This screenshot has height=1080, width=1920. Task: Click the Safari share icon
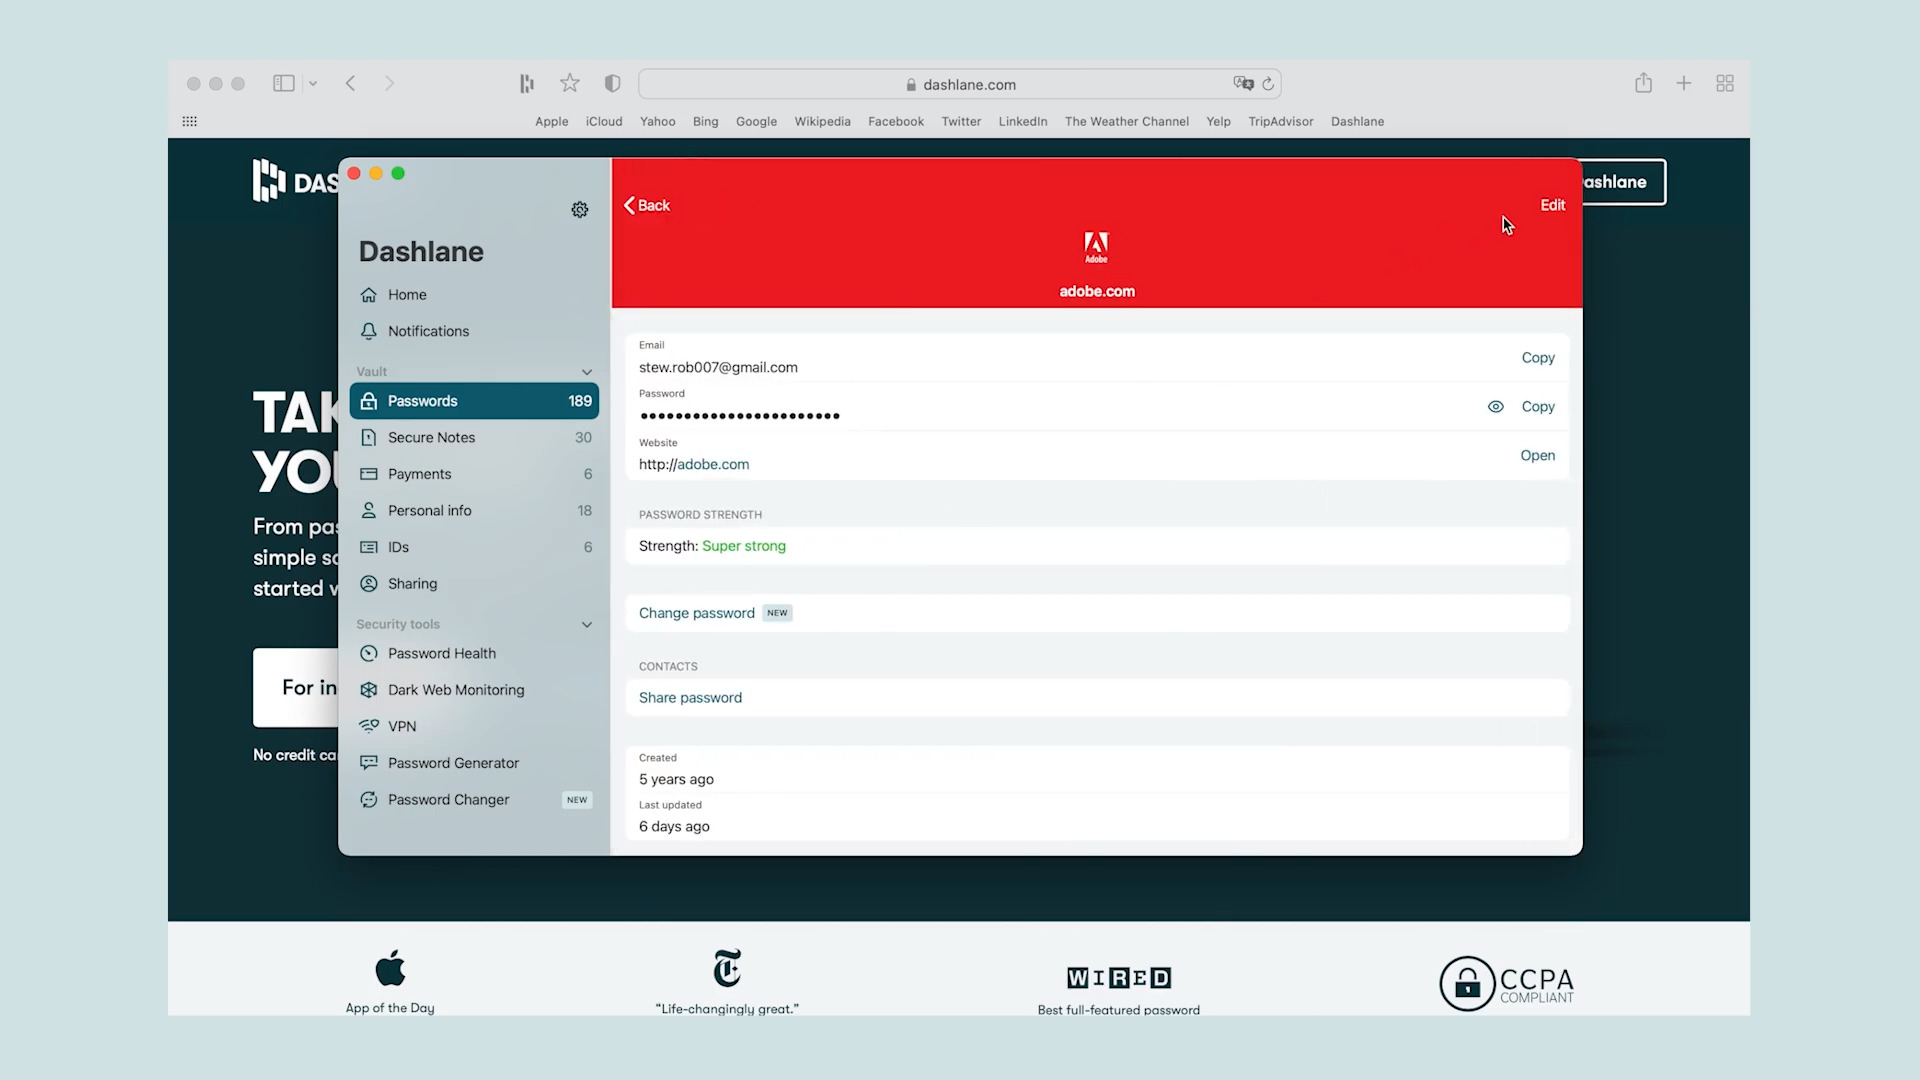click(x=1643, y=83)
